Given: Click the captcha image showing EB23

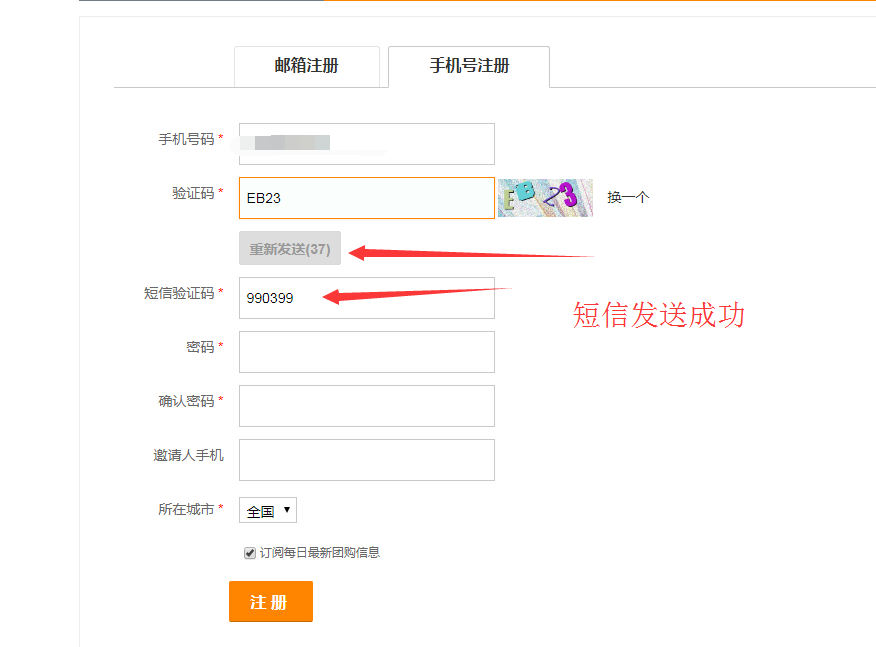Looking at the screenshot, I should pyautogui.click(x=545, y=198).
